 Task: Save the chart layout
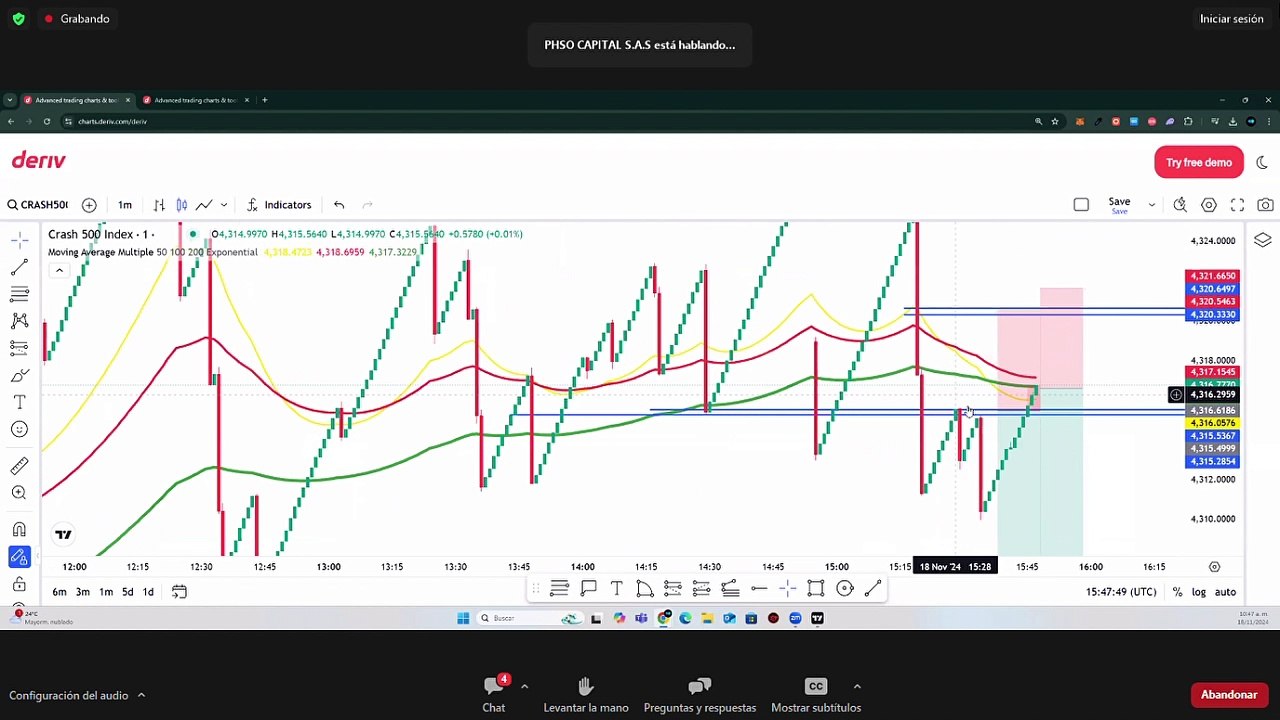pyautogui.click(x=1119, y=205)
